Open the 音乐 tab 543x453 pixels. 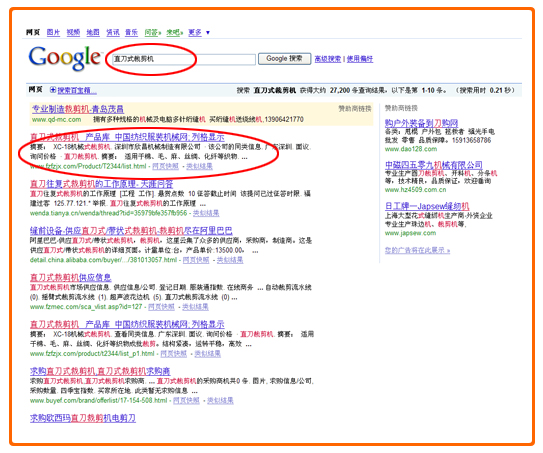click(131, 32)
